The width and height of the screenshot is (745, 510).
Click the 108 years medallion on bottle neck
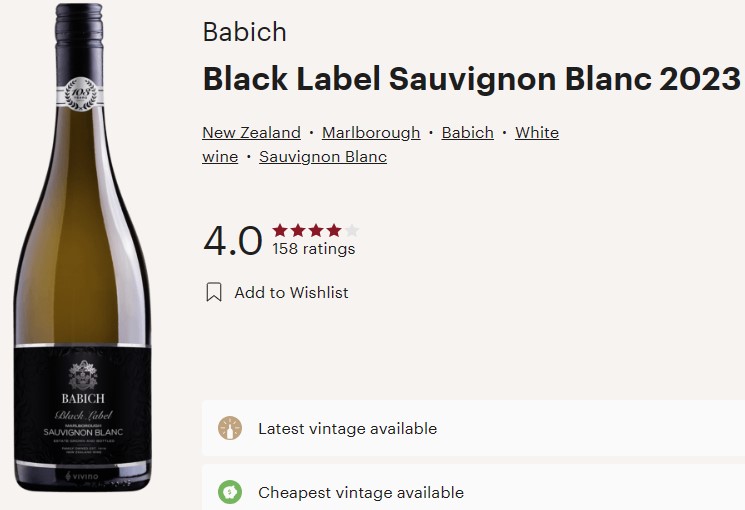[80, 94]
